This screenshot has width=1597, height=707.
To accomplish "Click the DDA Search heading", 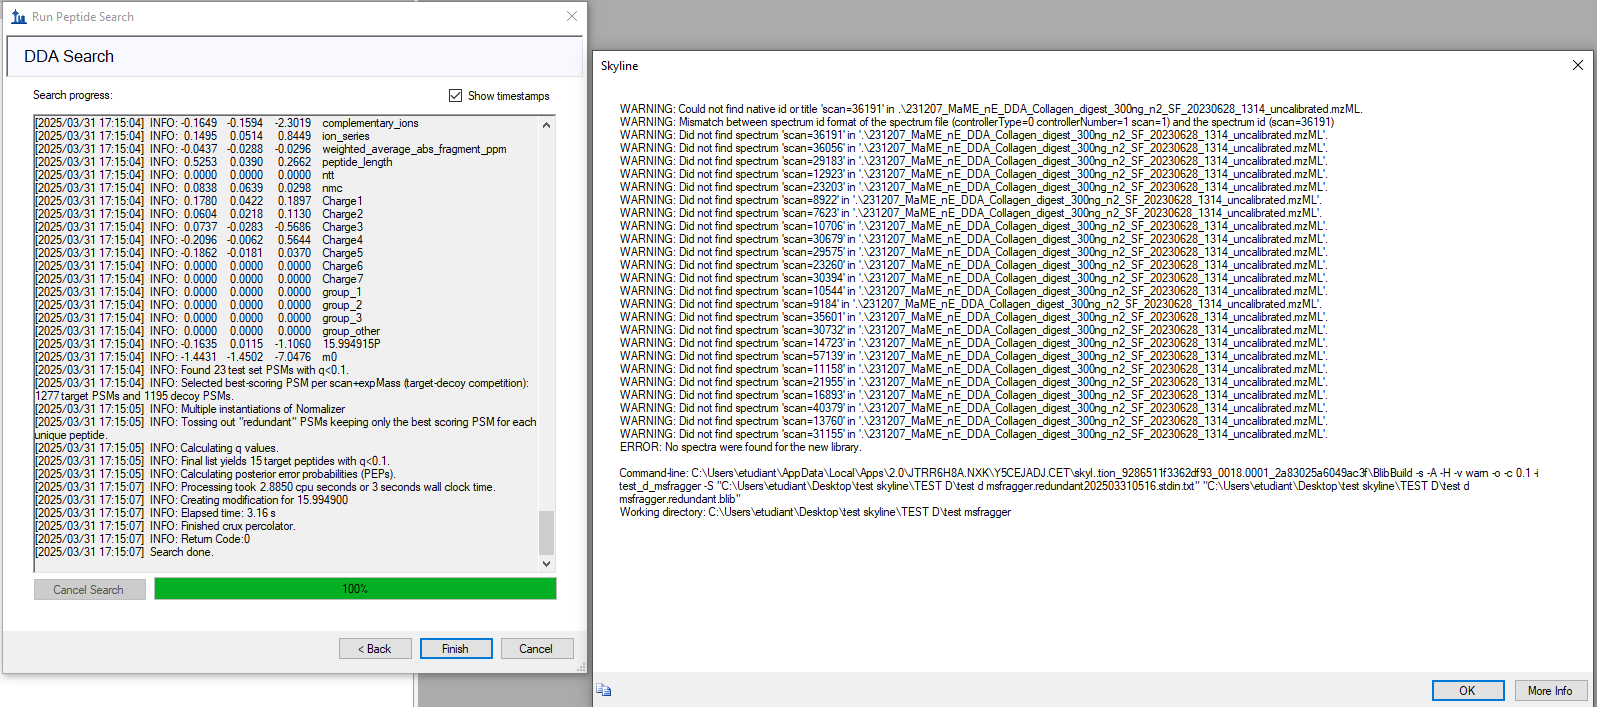I will (x=69, y=57).
